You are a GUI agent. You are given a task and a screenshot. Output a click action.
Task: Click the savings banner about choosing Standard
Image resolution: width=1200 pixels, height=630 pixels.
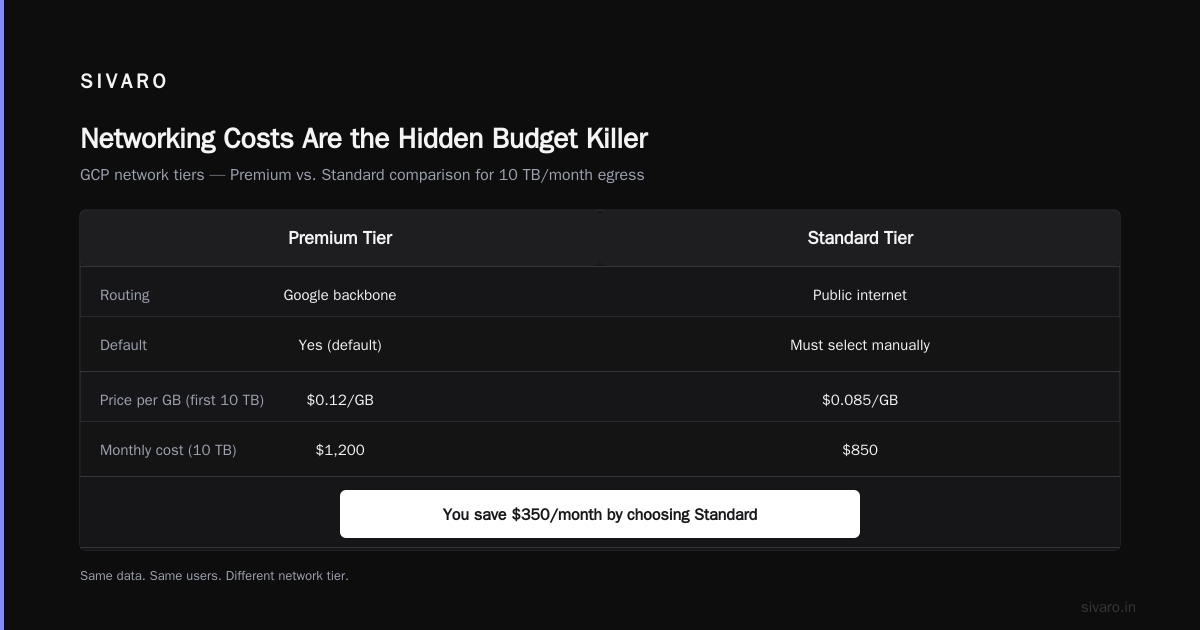pos(600,514)
